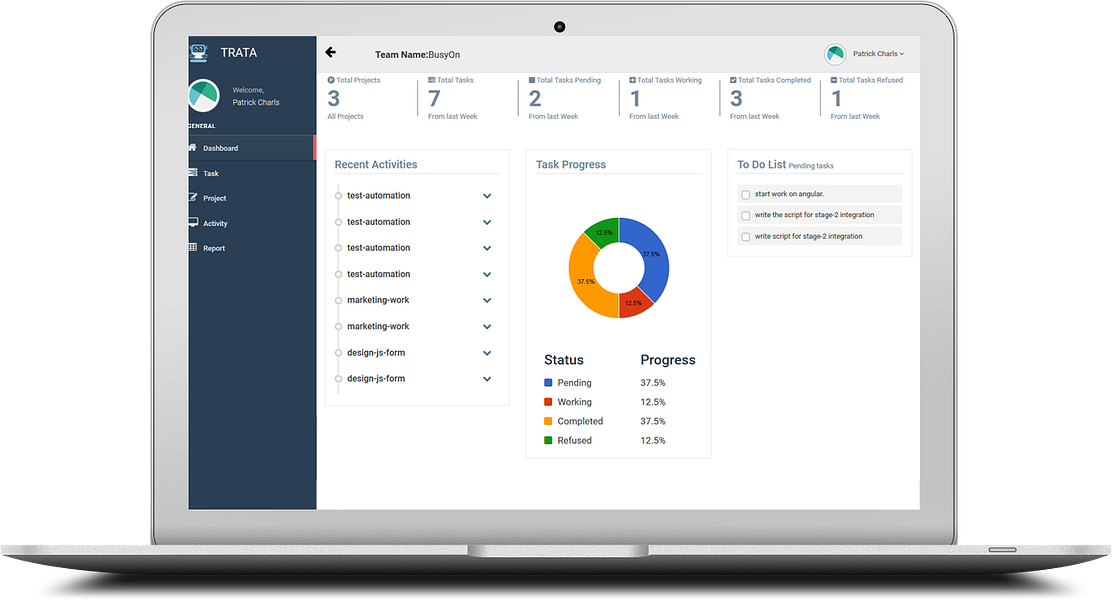1112x600 pixels.
Task: Click the 'All Projects' link under Total Projects
Action: tap(345, 116)
